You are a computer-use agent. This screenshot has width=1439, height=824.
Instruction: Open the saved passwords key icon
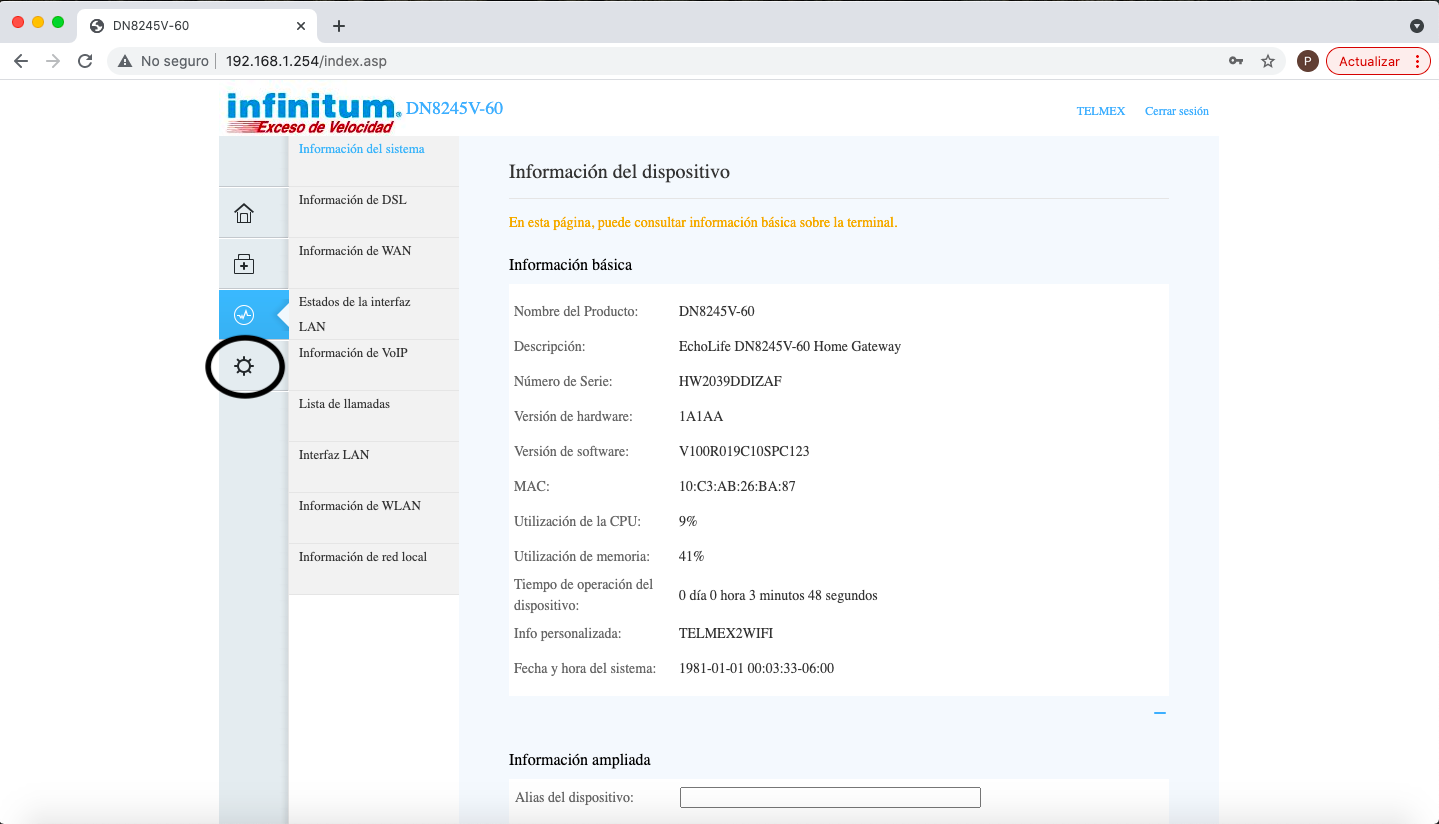[x=1236, y=61]
